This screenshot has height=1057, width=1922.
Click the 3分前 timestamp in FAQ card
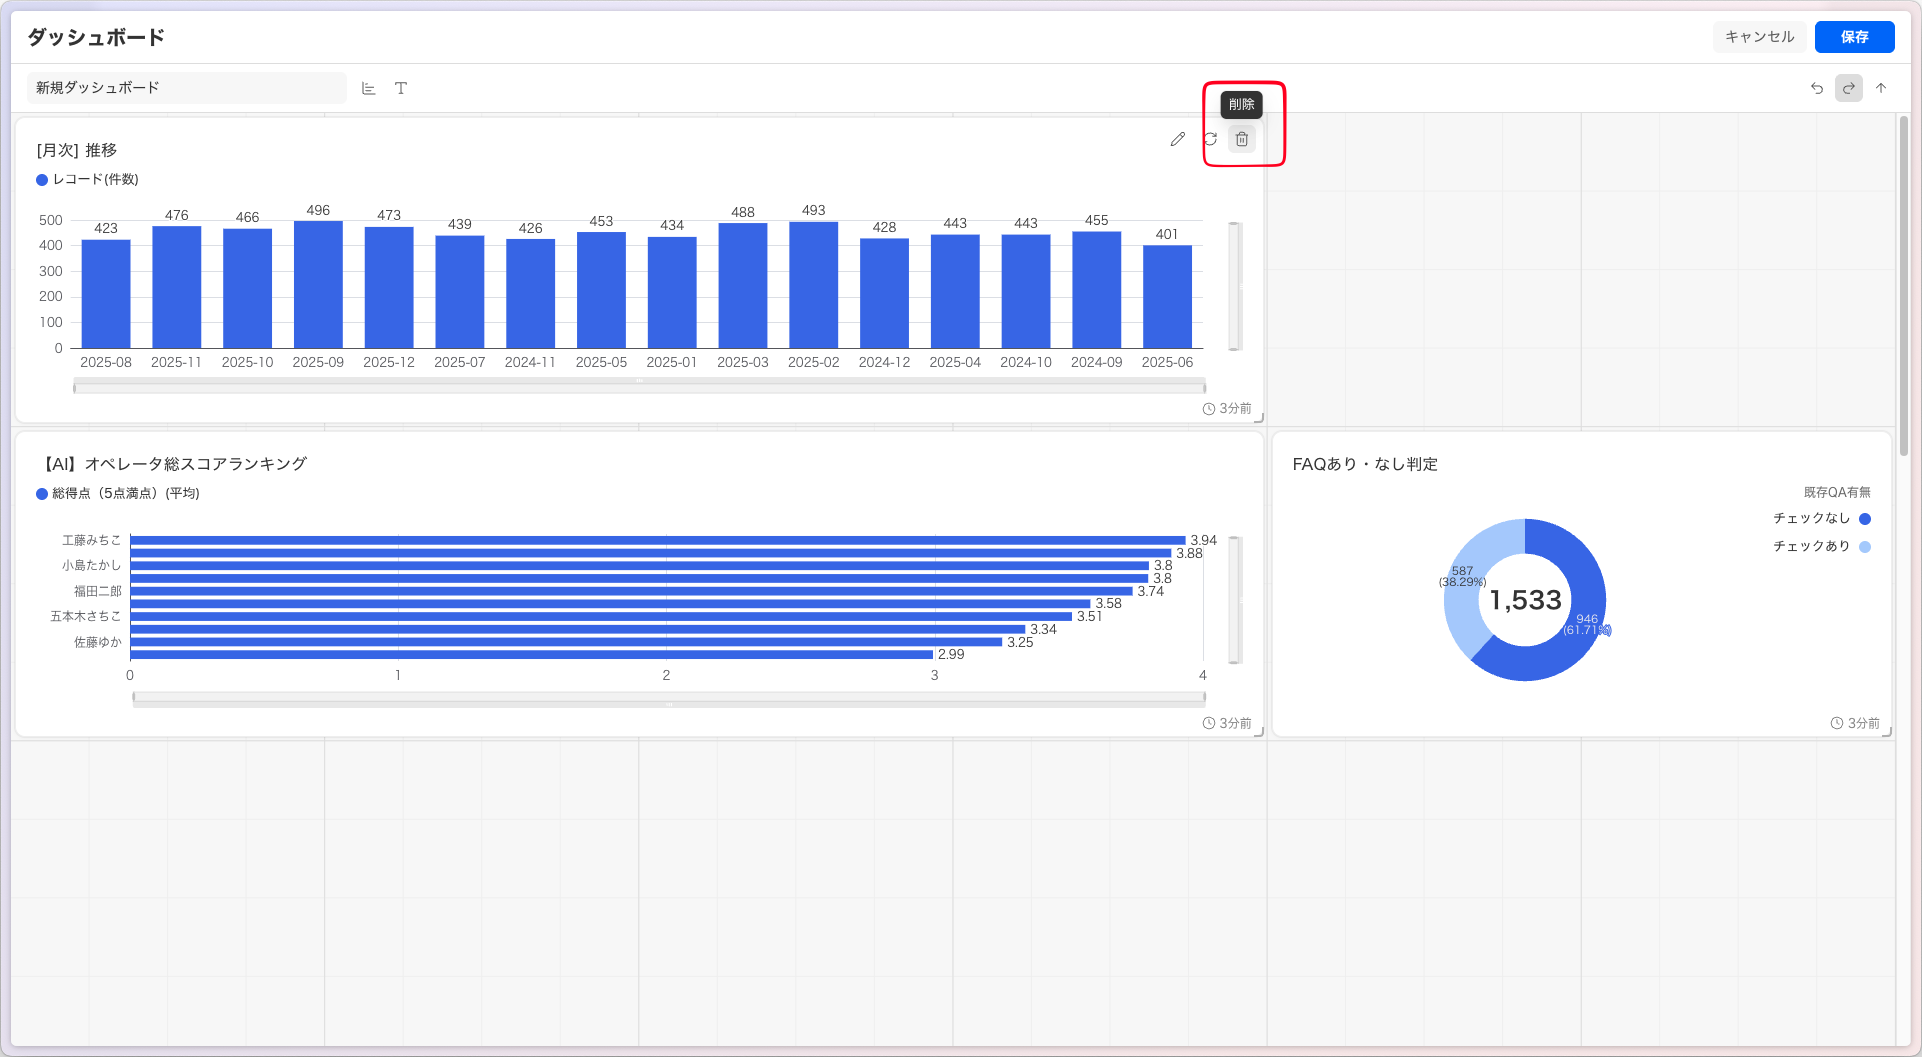pos(1864,723)
